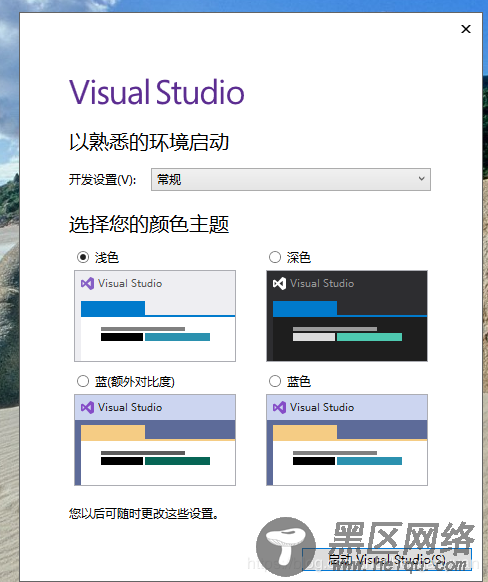Close the Visual Studio setup dialog
Screen dimensions: 488x582
coord(466,29)
